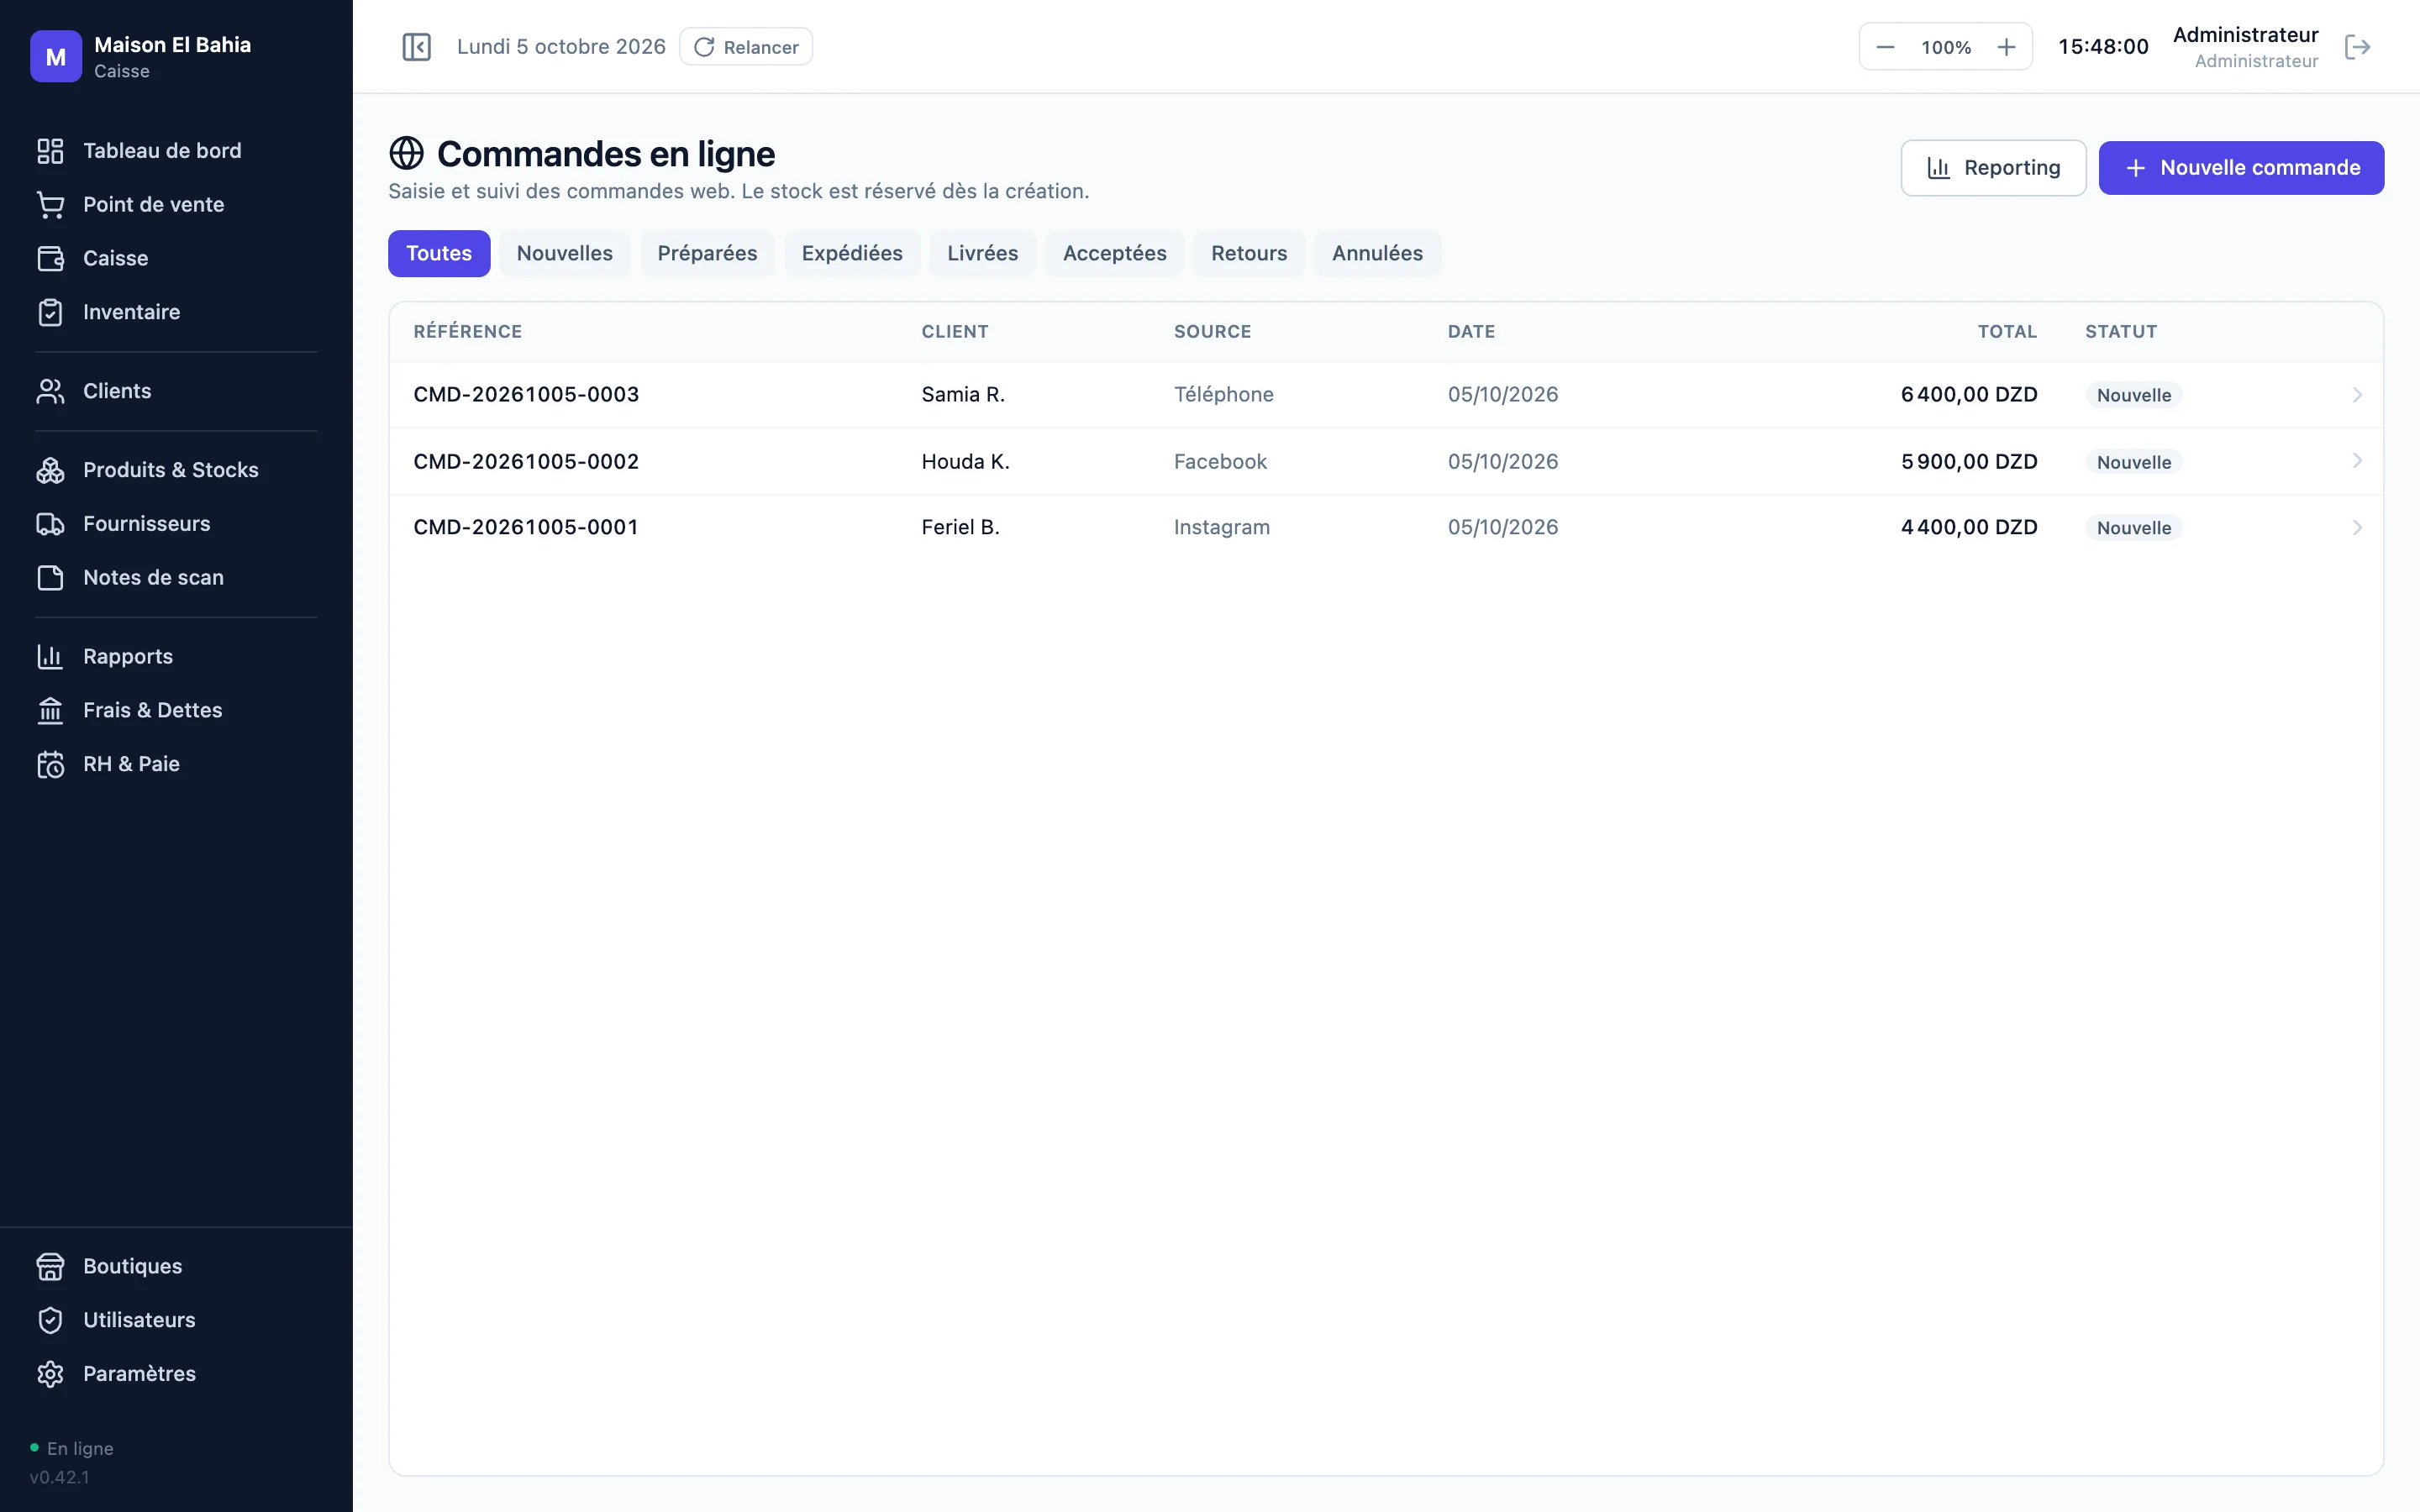The width and height of the screenshot is (2420, 1512).
Task: Open Produits & Stocks boxes icon
Action: [50, 471]
